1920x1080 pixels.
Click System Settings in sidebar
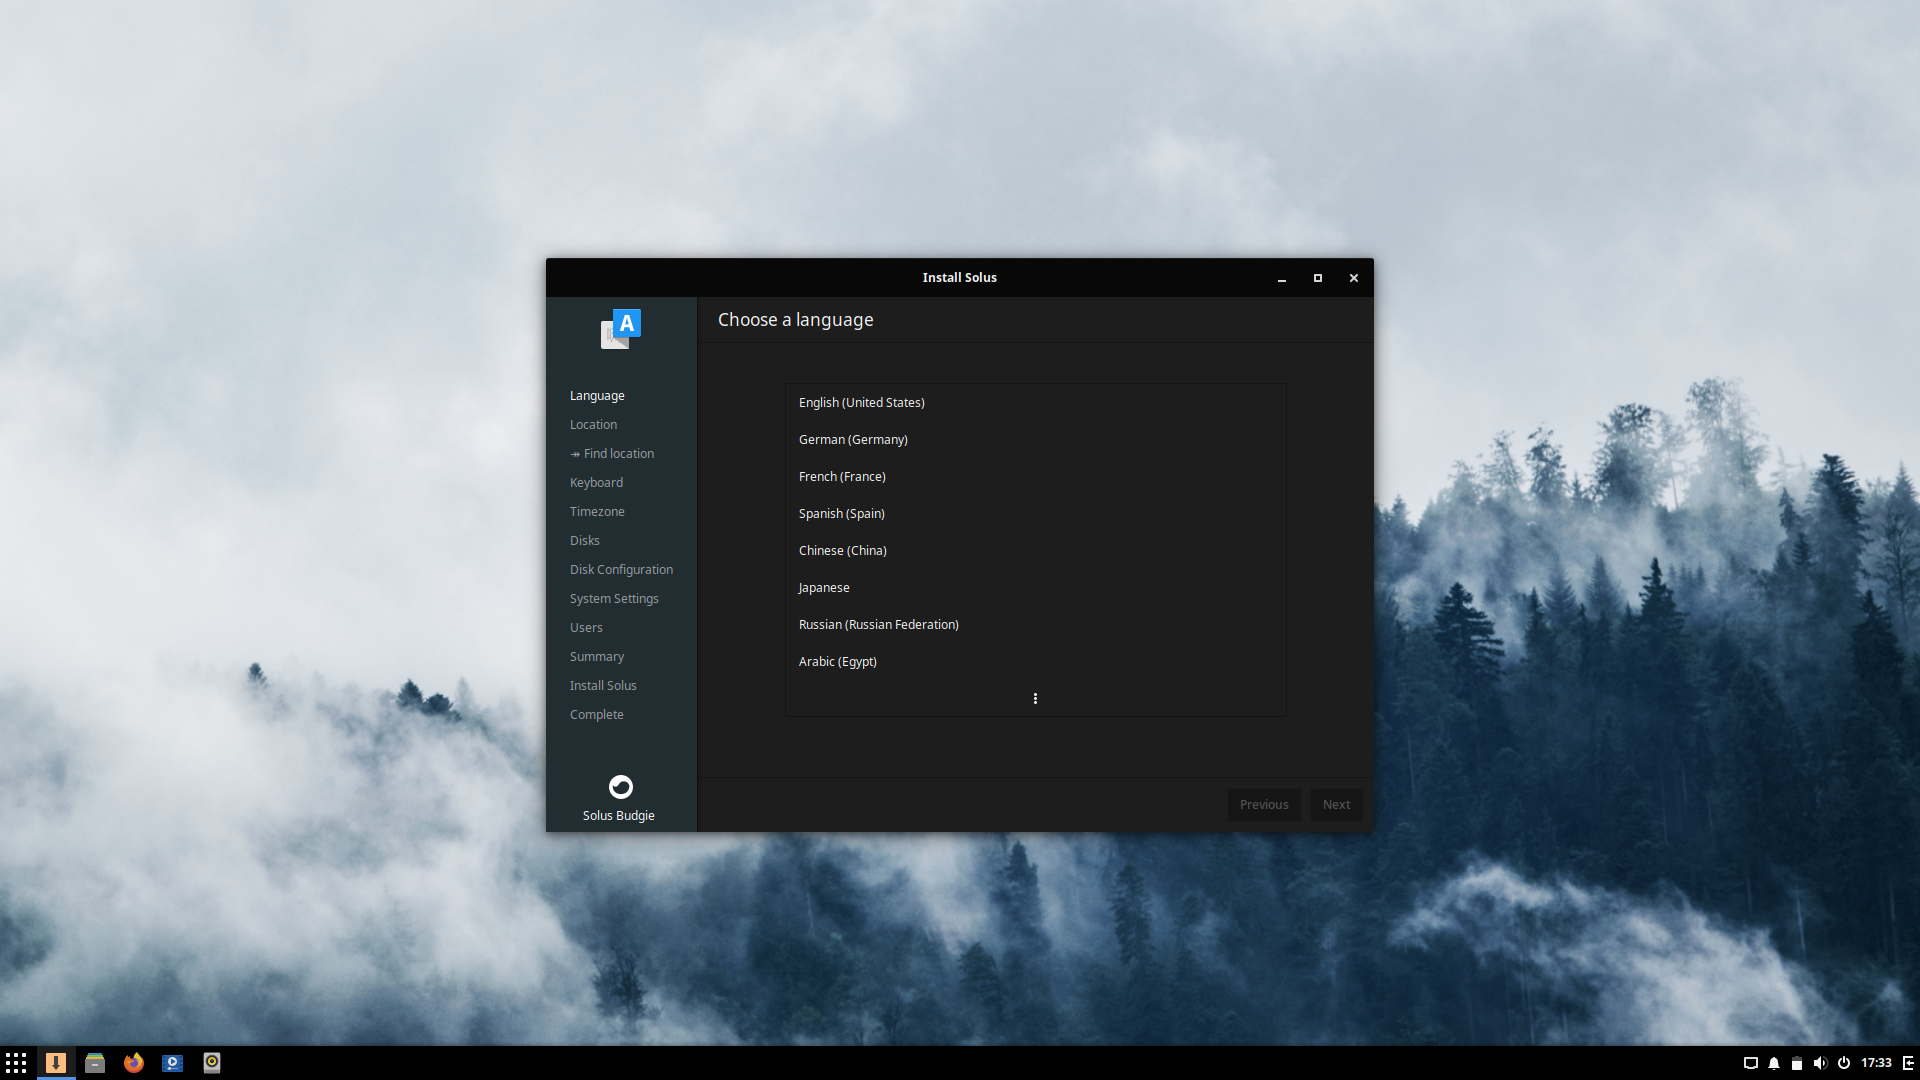click(x=614, y=599)
